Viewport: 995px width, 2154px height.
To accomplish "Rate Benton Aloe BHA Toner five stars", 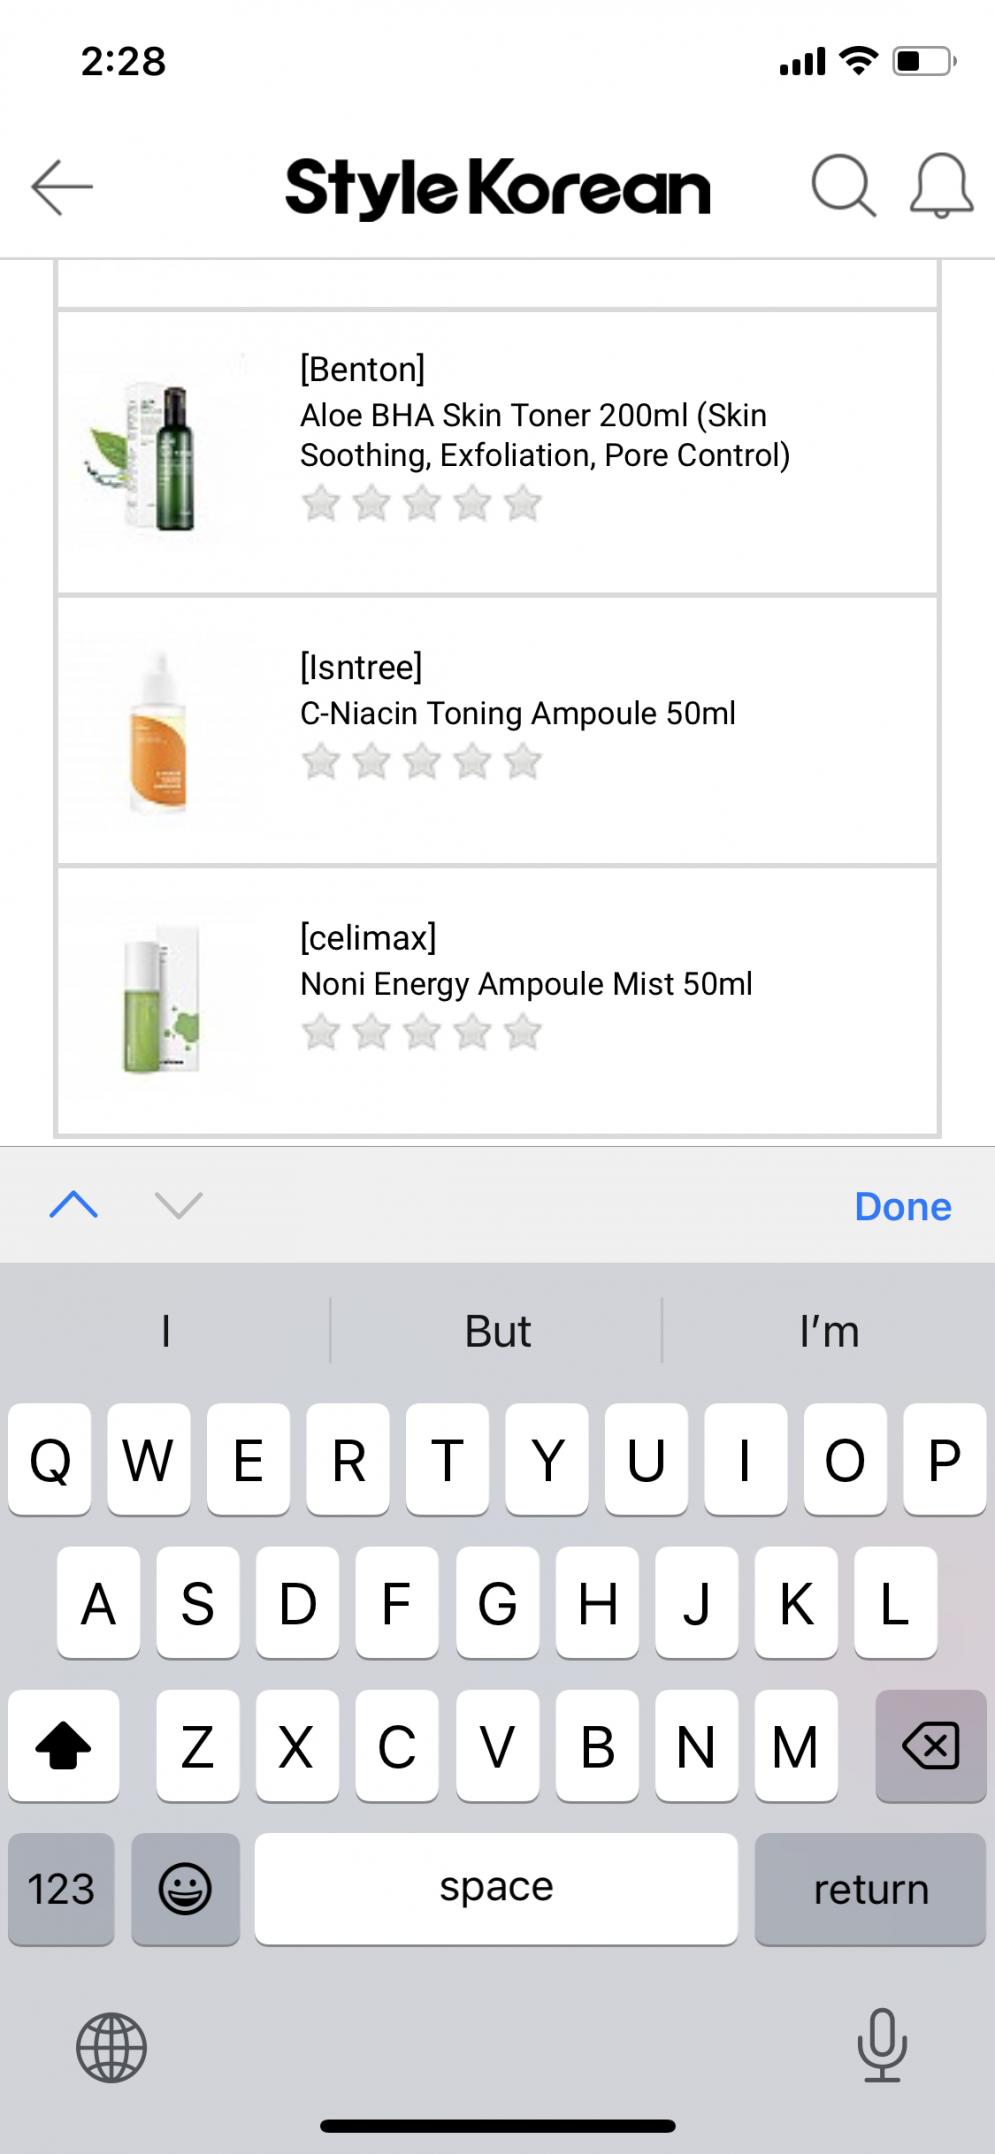I will [522, 503].
